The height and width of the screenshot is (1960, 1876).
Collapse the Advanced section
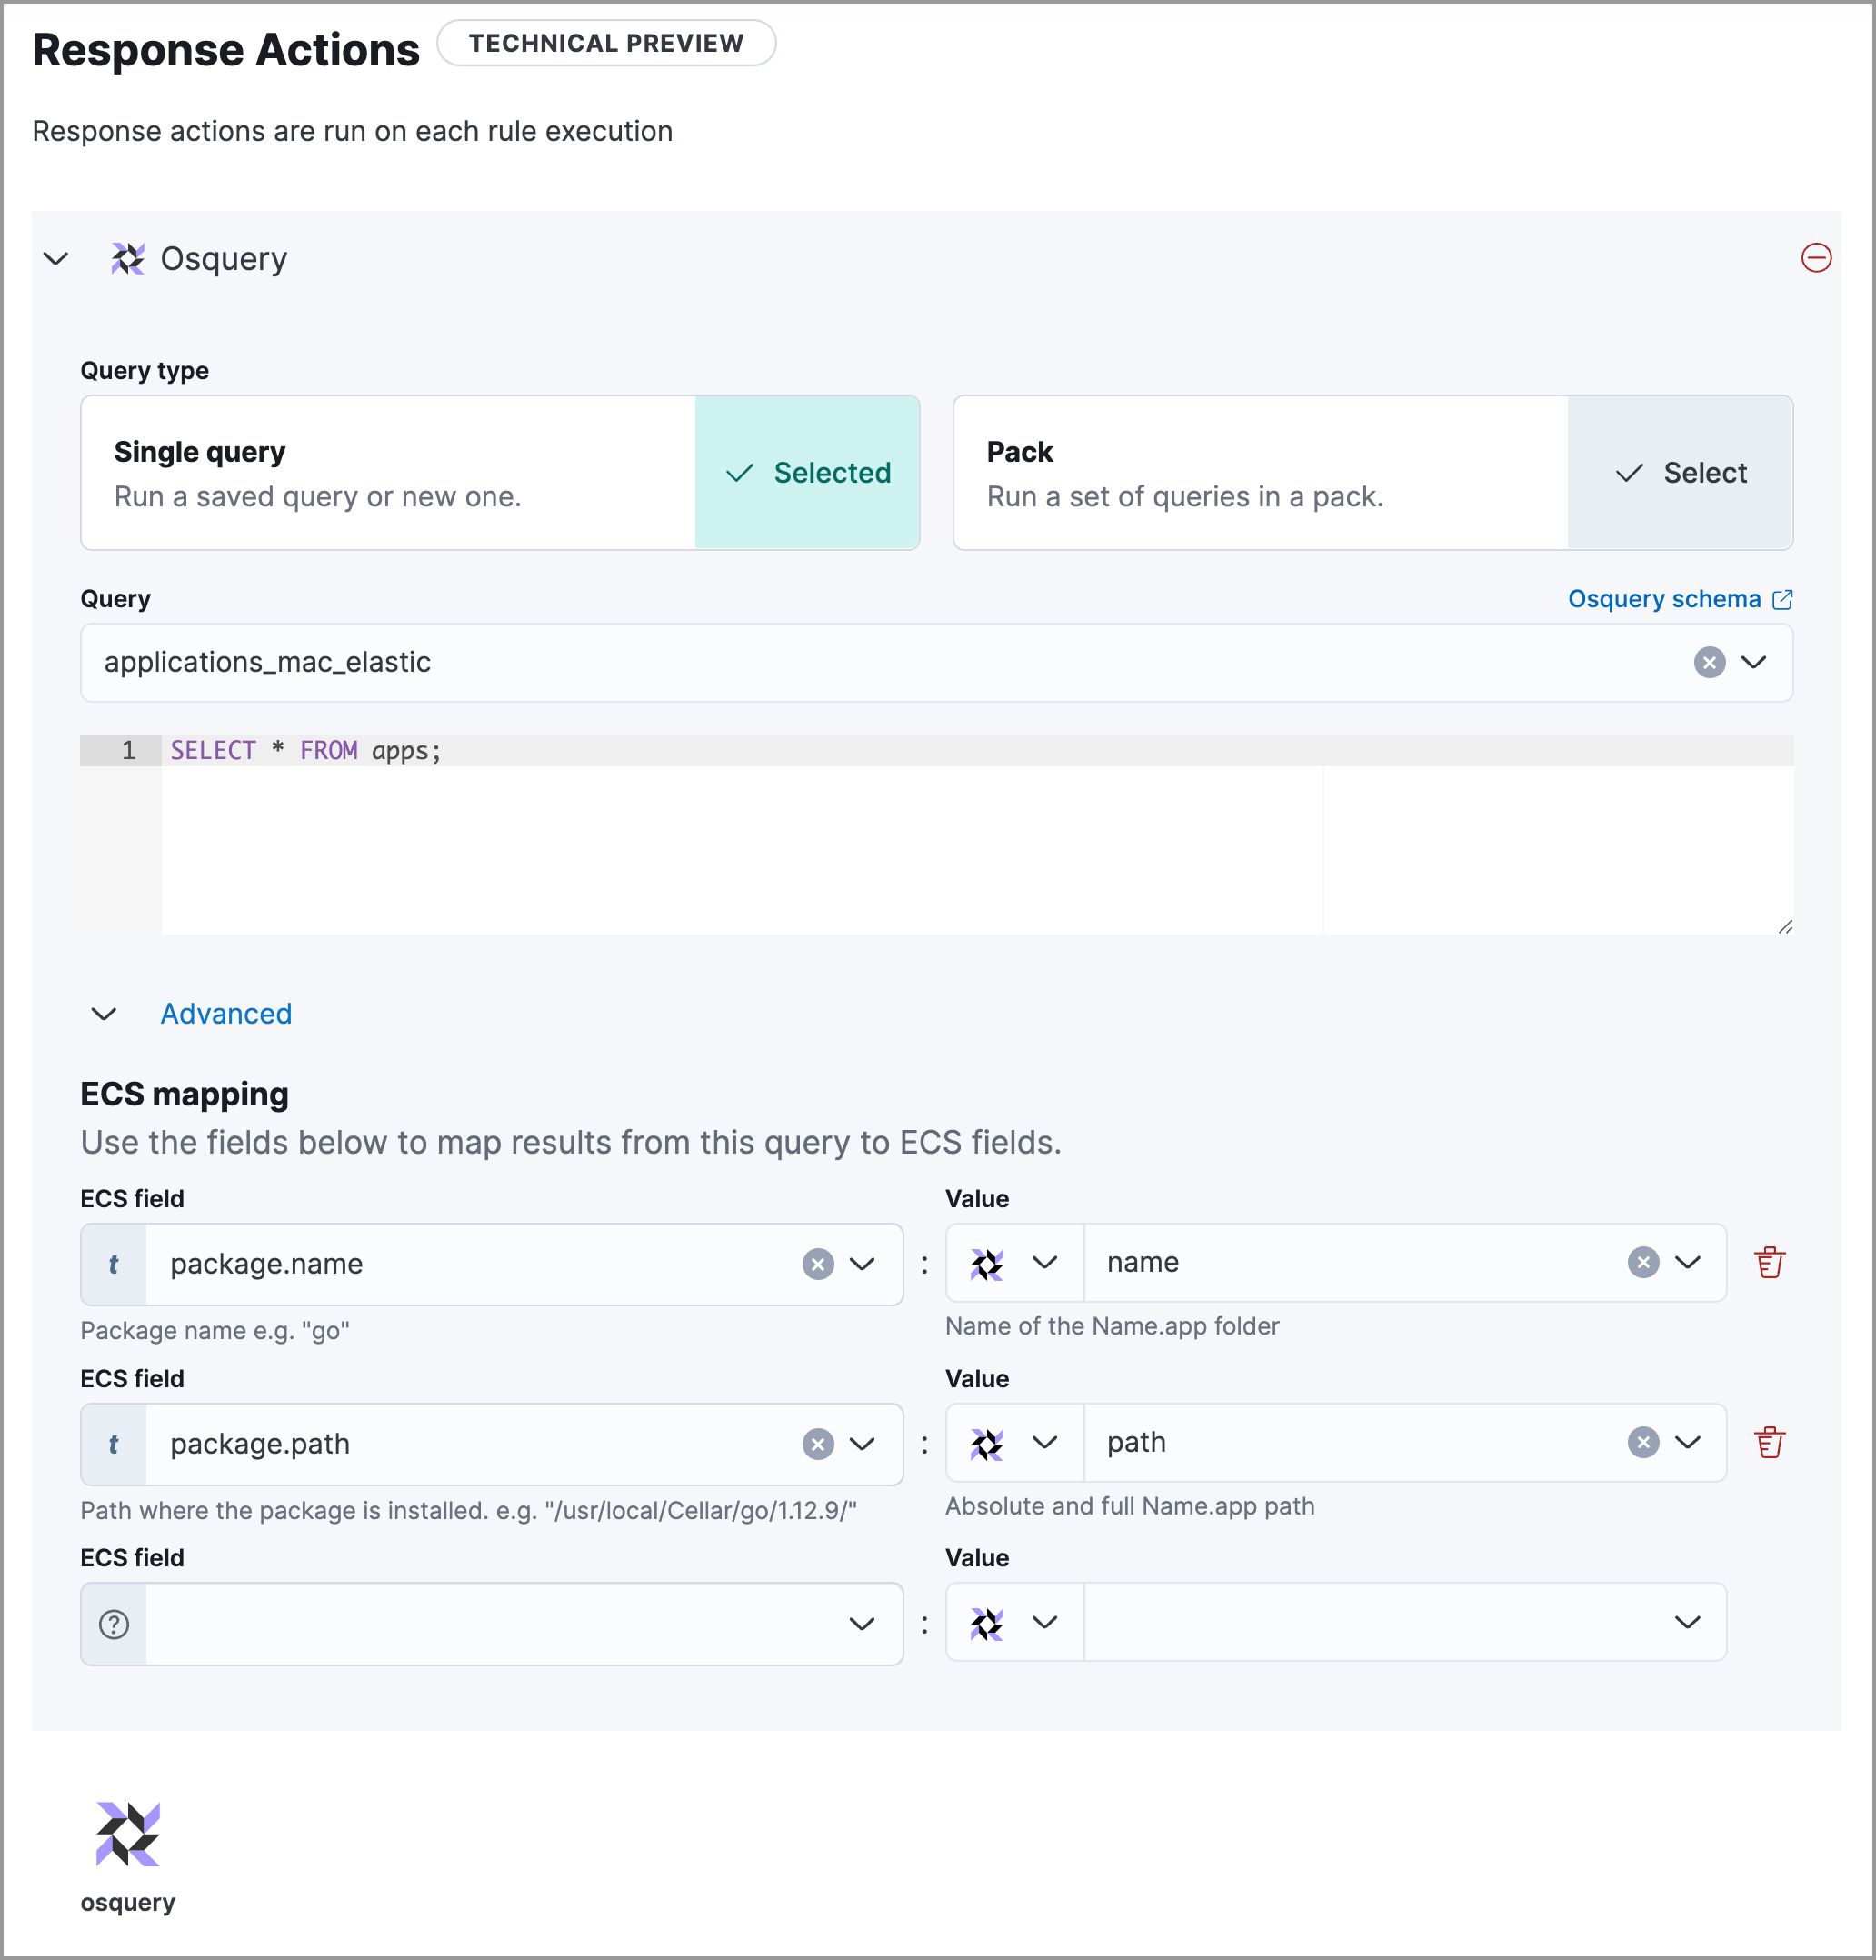click(x=104, y=1014)
